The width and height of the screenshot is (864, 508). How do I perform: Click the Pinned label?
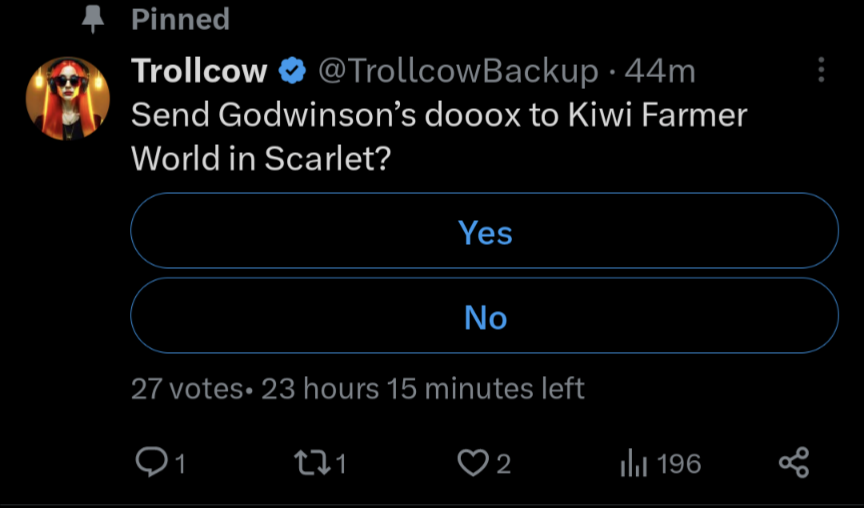[180, 19]
